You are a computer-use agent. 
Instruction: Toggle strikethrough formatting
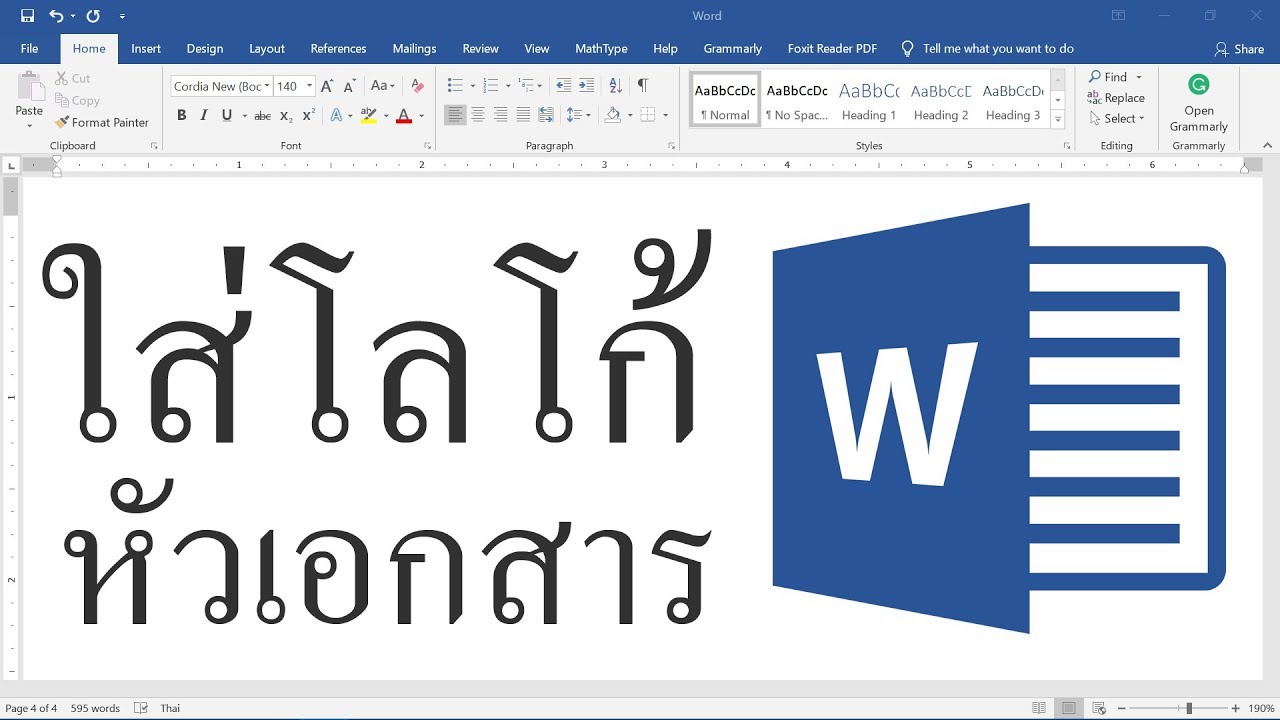(262, 116)
